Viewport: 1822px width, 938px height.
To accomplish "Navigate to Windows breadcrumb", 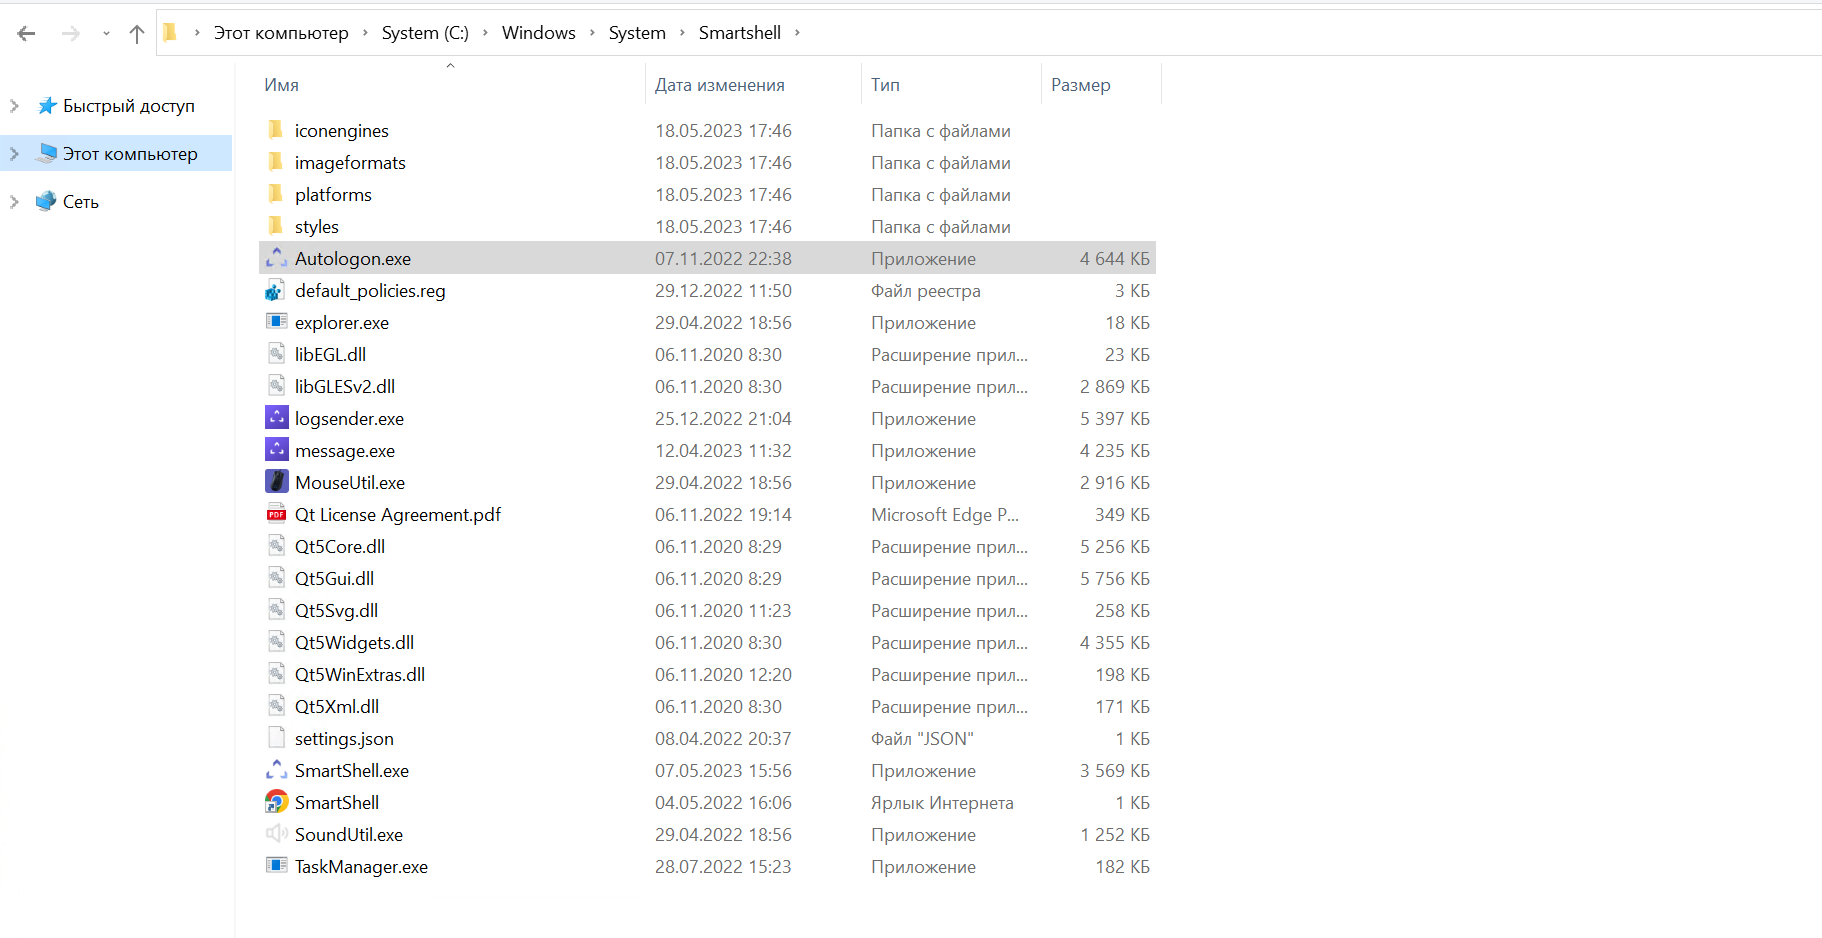I will (x=538, y=33).
